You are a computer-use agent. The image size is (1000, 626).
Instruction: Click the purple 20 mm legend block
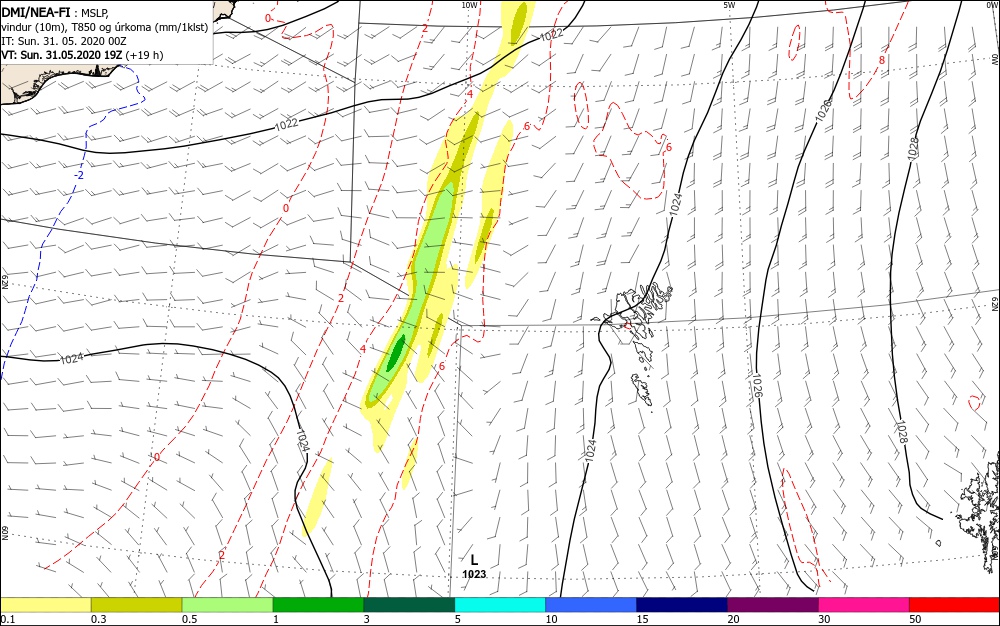coord(773,605)
